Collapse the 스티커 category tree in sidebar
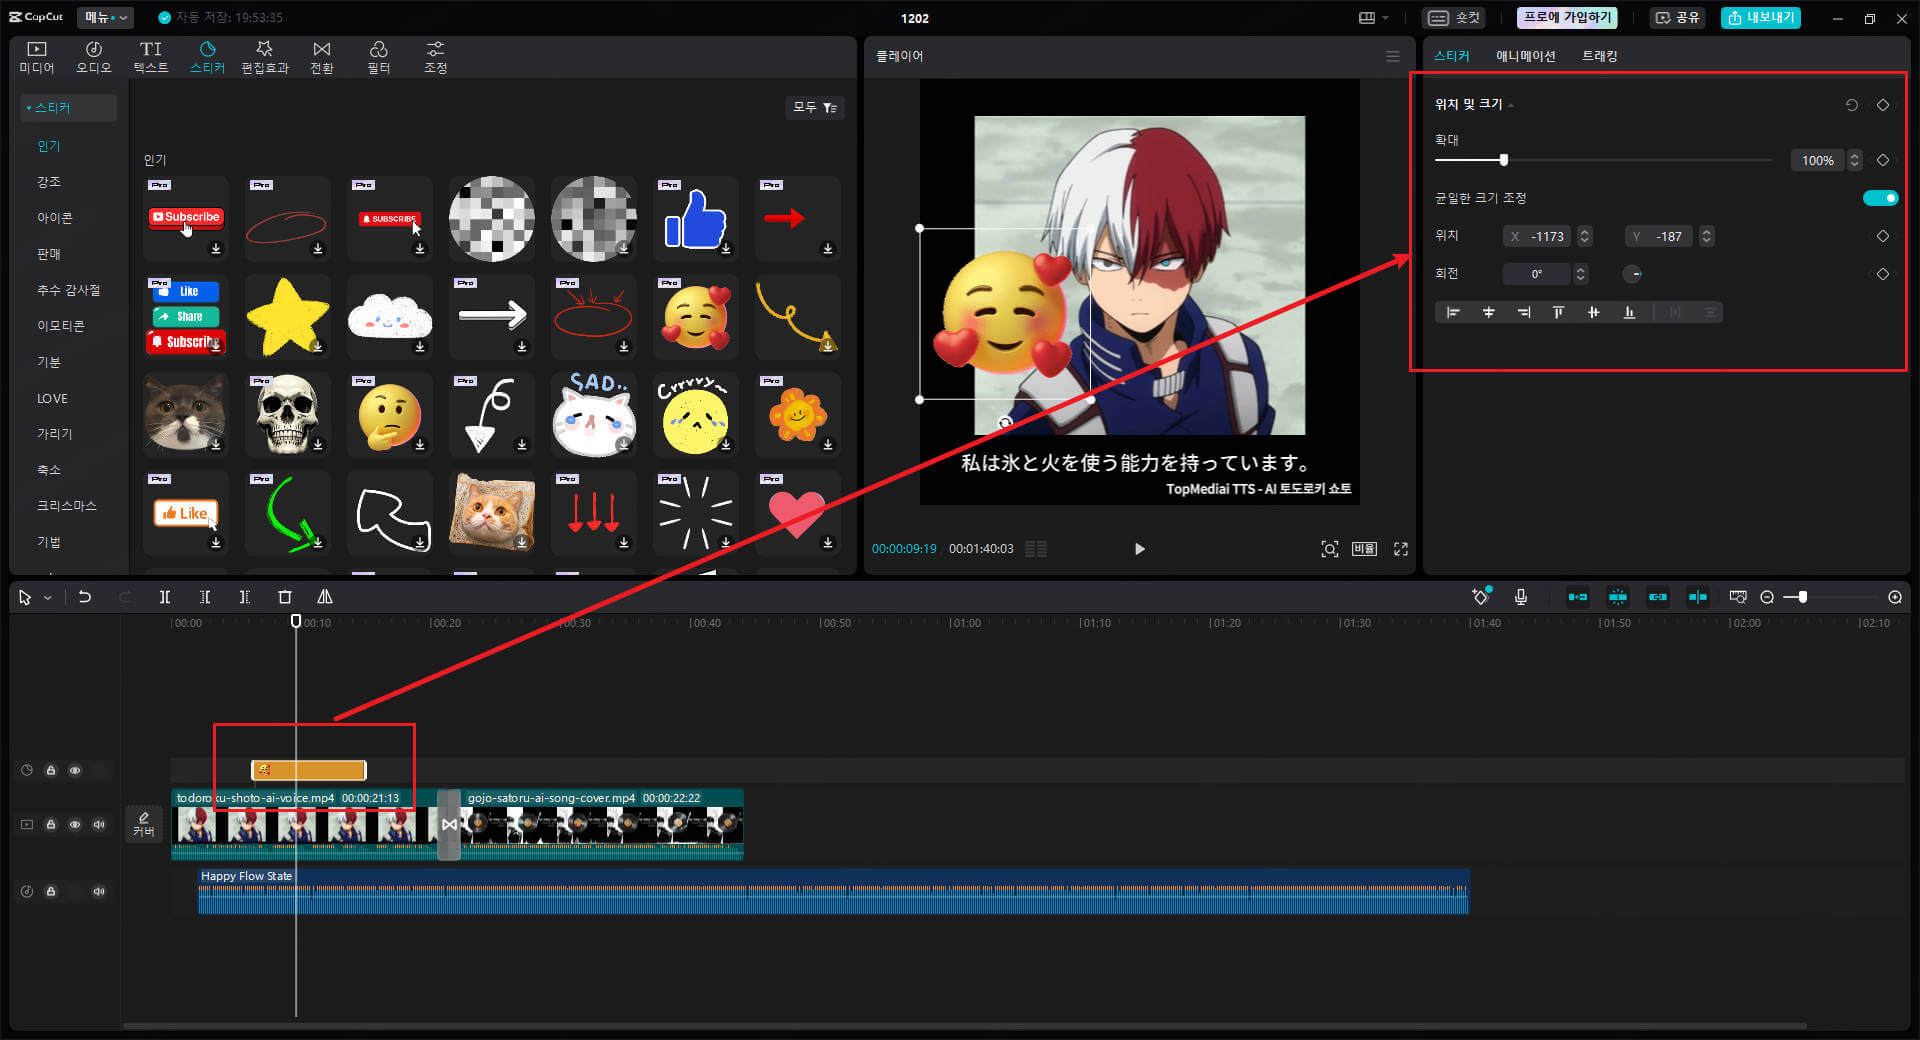Image resolution: width=1920 pixels, height=1040 pixels. 29,108
